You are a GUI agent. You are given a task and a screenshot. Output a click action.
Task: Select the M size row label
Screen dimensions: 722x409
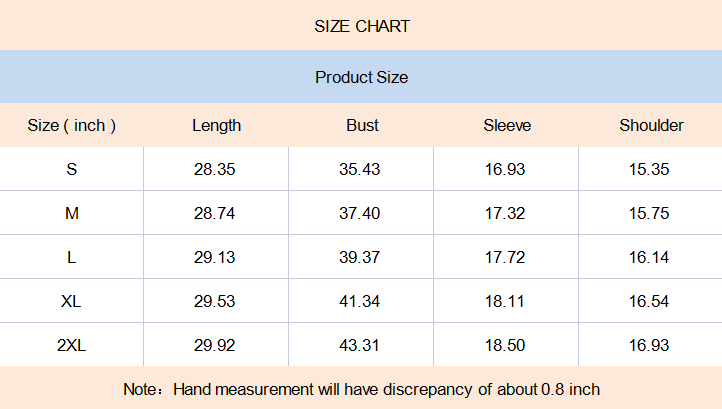(72, 213)
